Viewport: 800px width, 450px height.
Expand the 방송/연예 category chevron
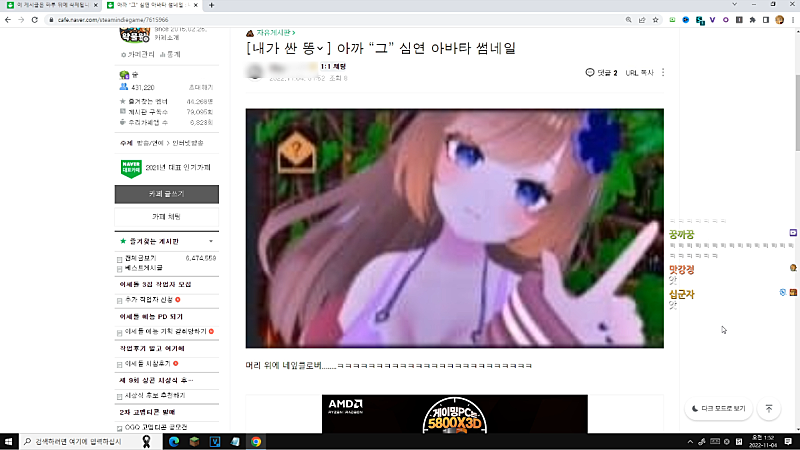click(x=168, y=143)
